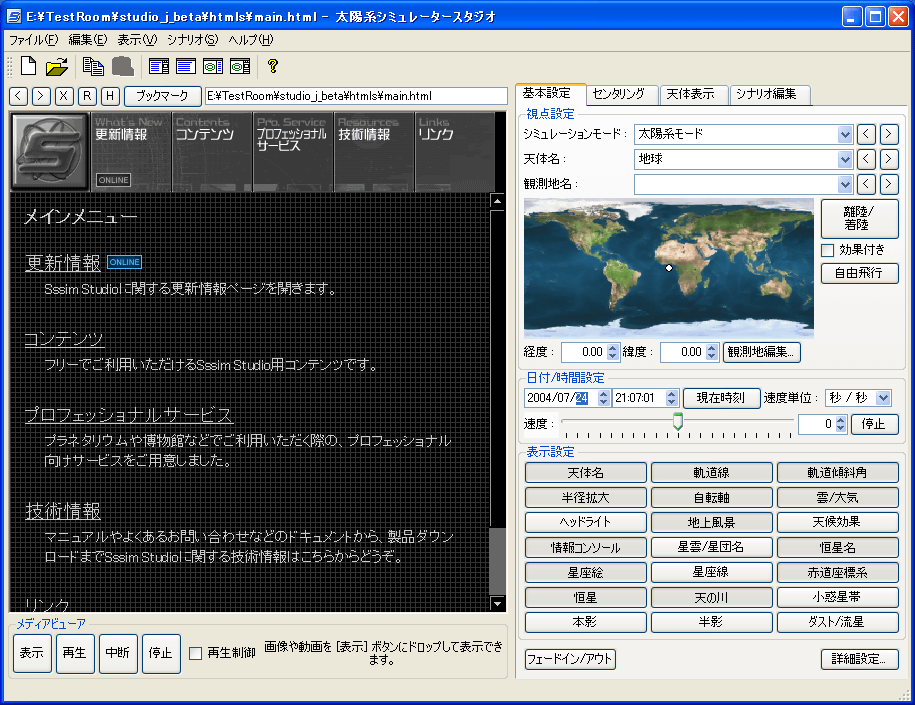
Task: Click the web page vertical scrollbar thumb
Action: [498, 561]
